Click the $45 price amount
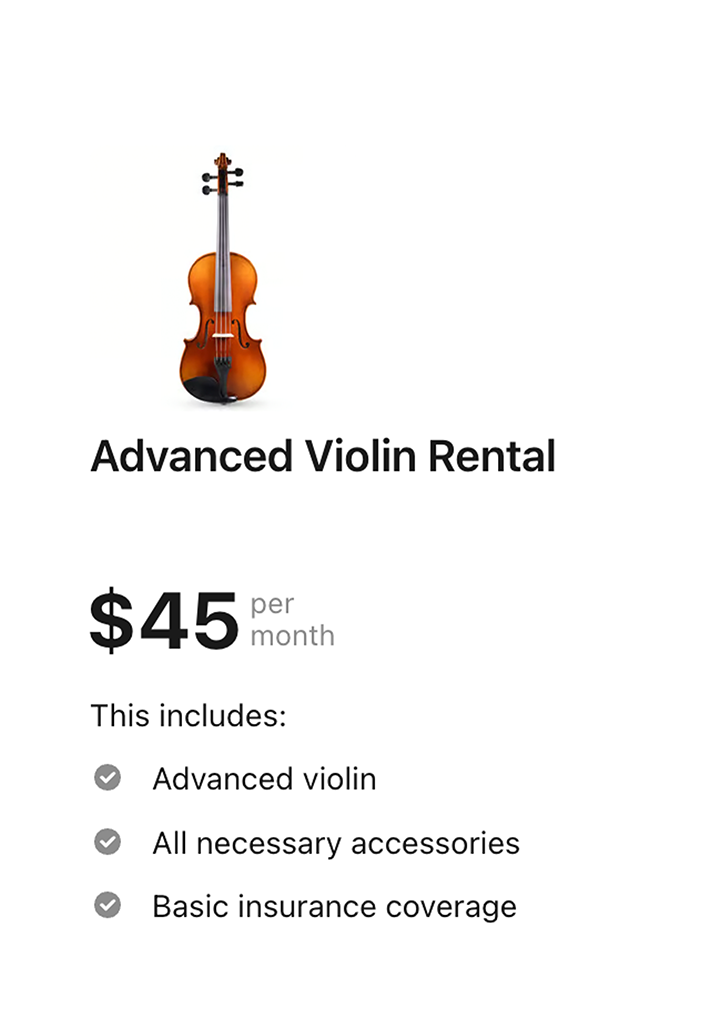The image size is (704, 1012). (165, 620)
